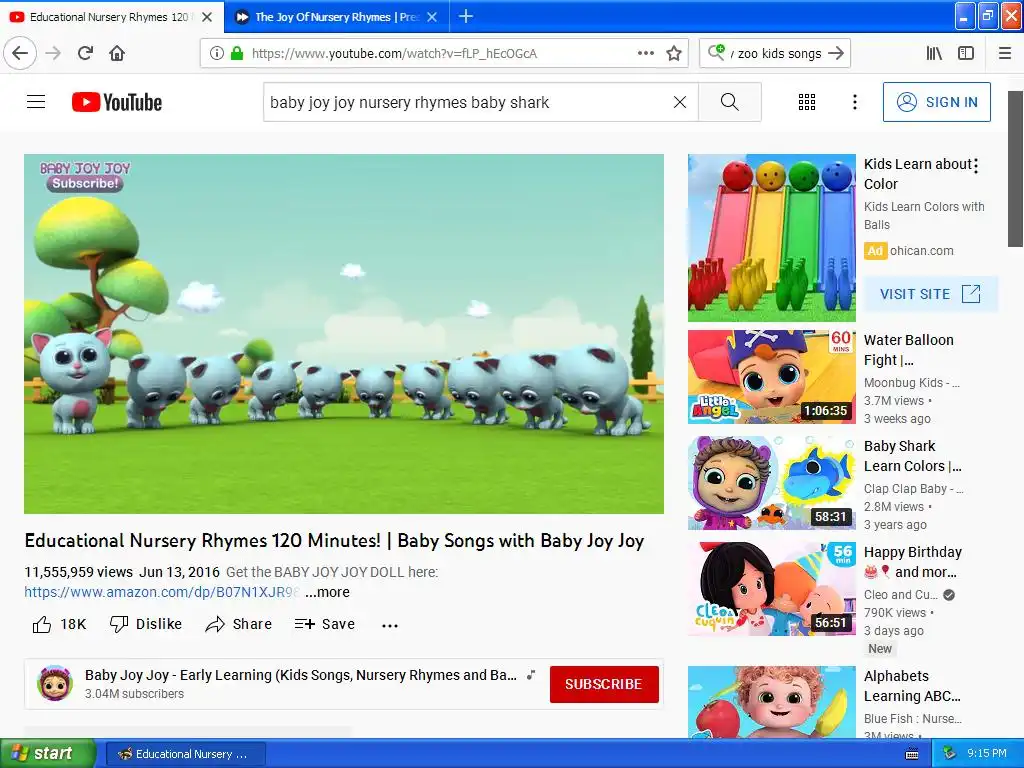This screenshot has height=768, width=1024.
Task: Open the ad options three-dot menu
Action: pos(976,166)
